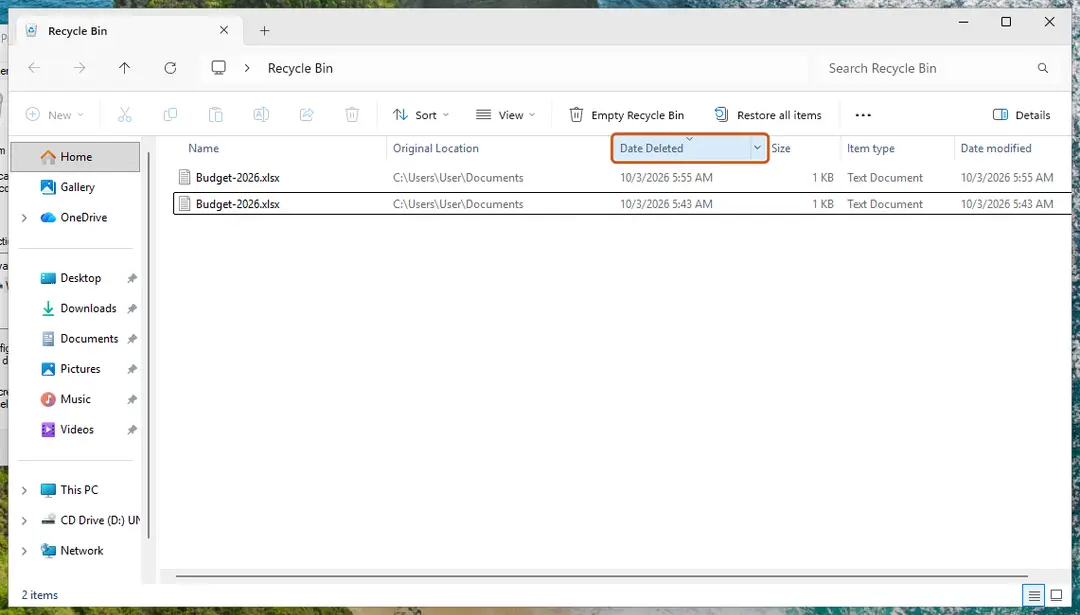Open a new tab with plus
Viewport: 1080px width, 615px height.
point(264,30)
